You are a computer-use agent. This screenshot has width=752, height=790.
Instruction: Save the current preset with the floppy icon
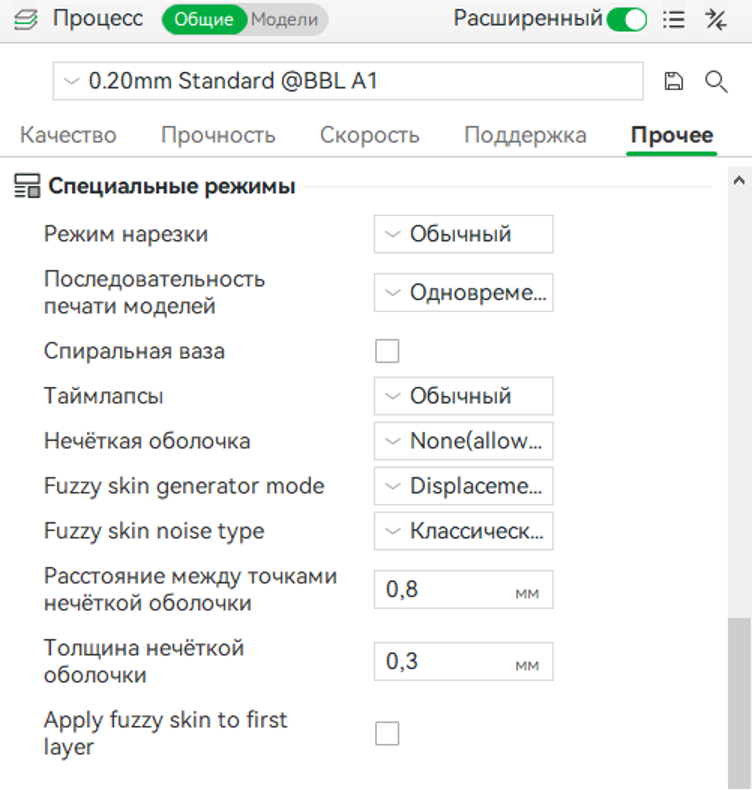click(673, 81)
